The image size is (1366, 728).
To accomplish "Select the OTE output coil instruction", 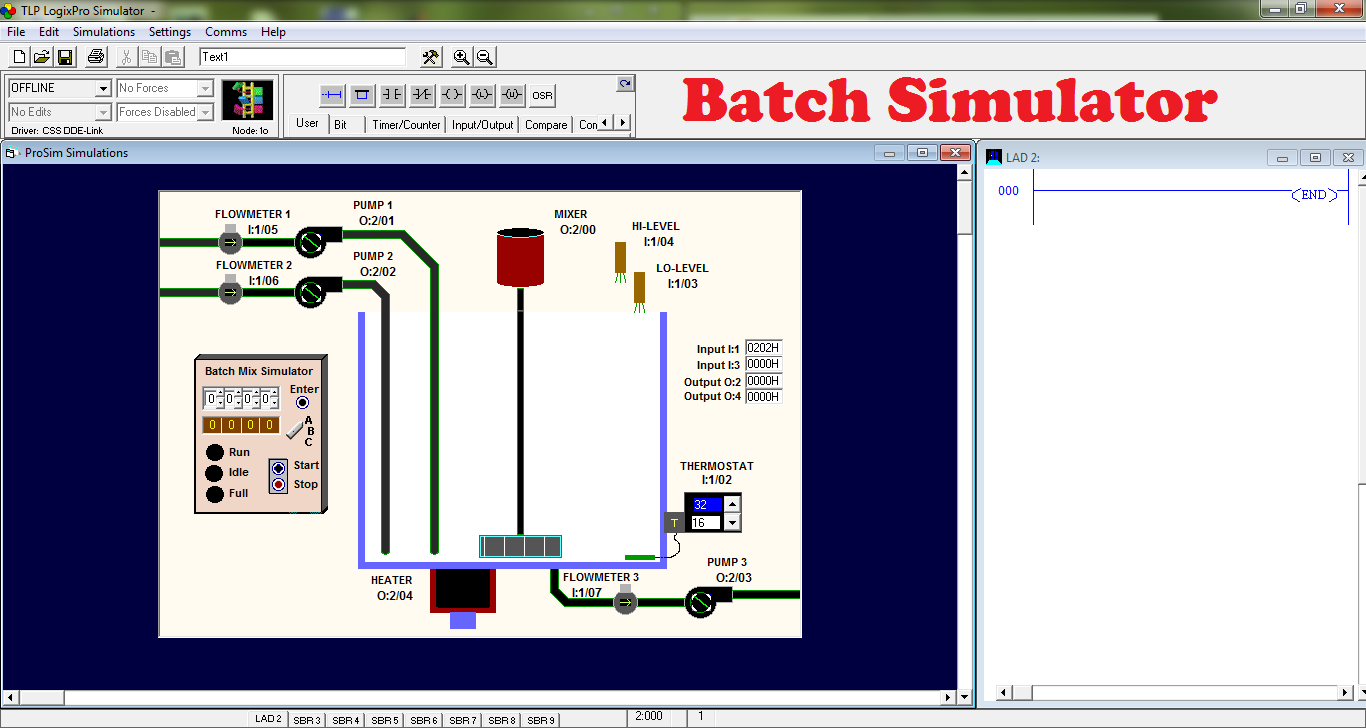I will tap(451, 94).
